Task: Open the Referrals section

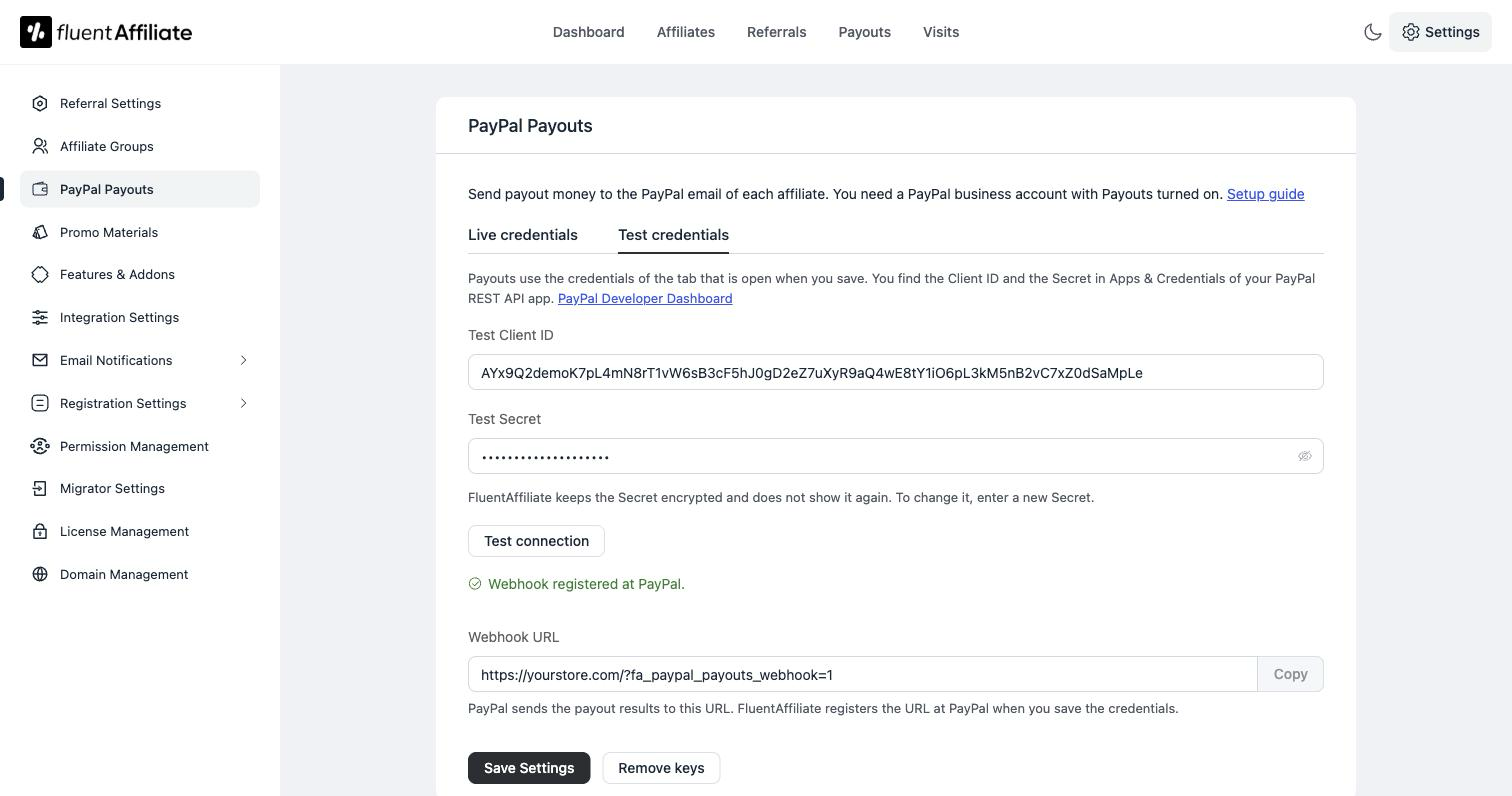Action: click(x=776, y=32)
